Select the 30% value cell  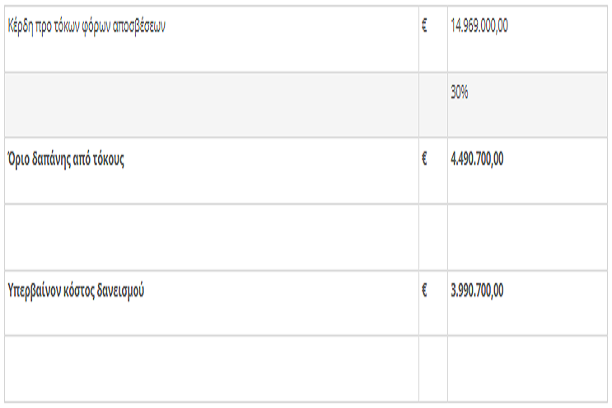pos(527,105)
